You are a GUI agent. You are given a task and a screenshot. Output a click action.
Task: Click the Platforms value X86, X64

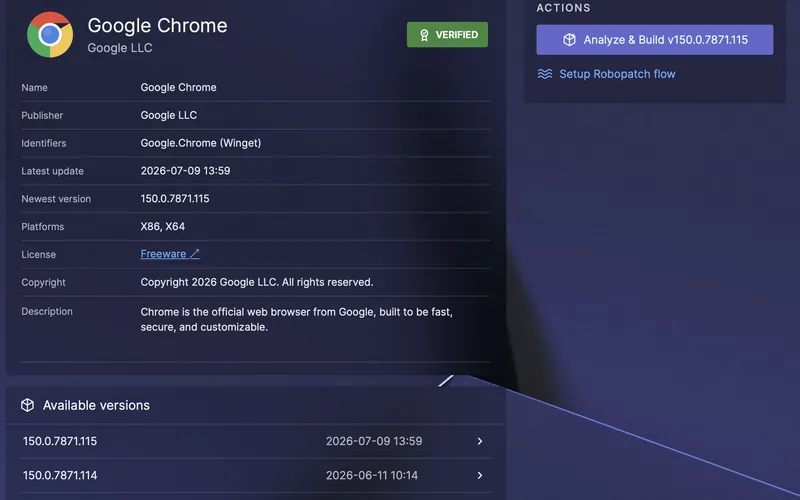coord(163,227)
